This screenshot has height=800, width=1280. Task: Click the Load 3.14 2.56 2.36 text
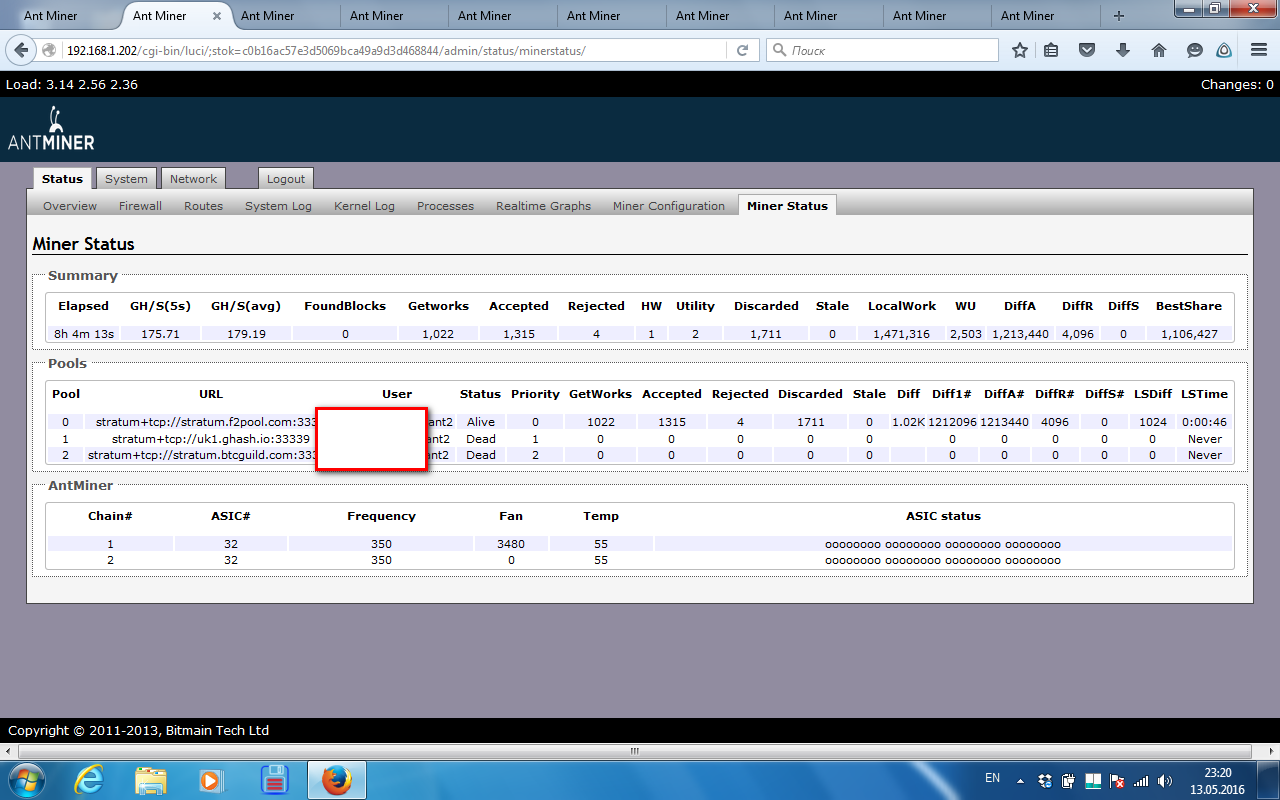(x=72, y=85)
